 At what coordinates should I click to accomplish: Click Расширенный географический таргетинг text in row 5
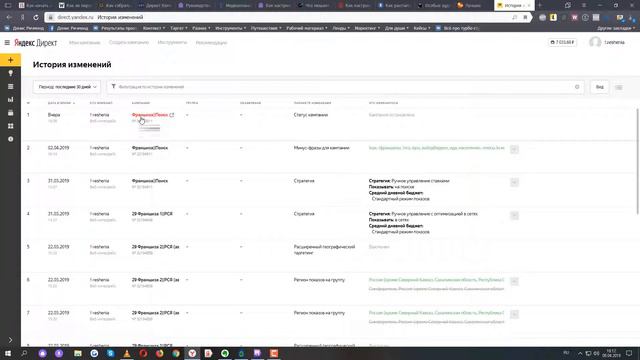(324, 250)
